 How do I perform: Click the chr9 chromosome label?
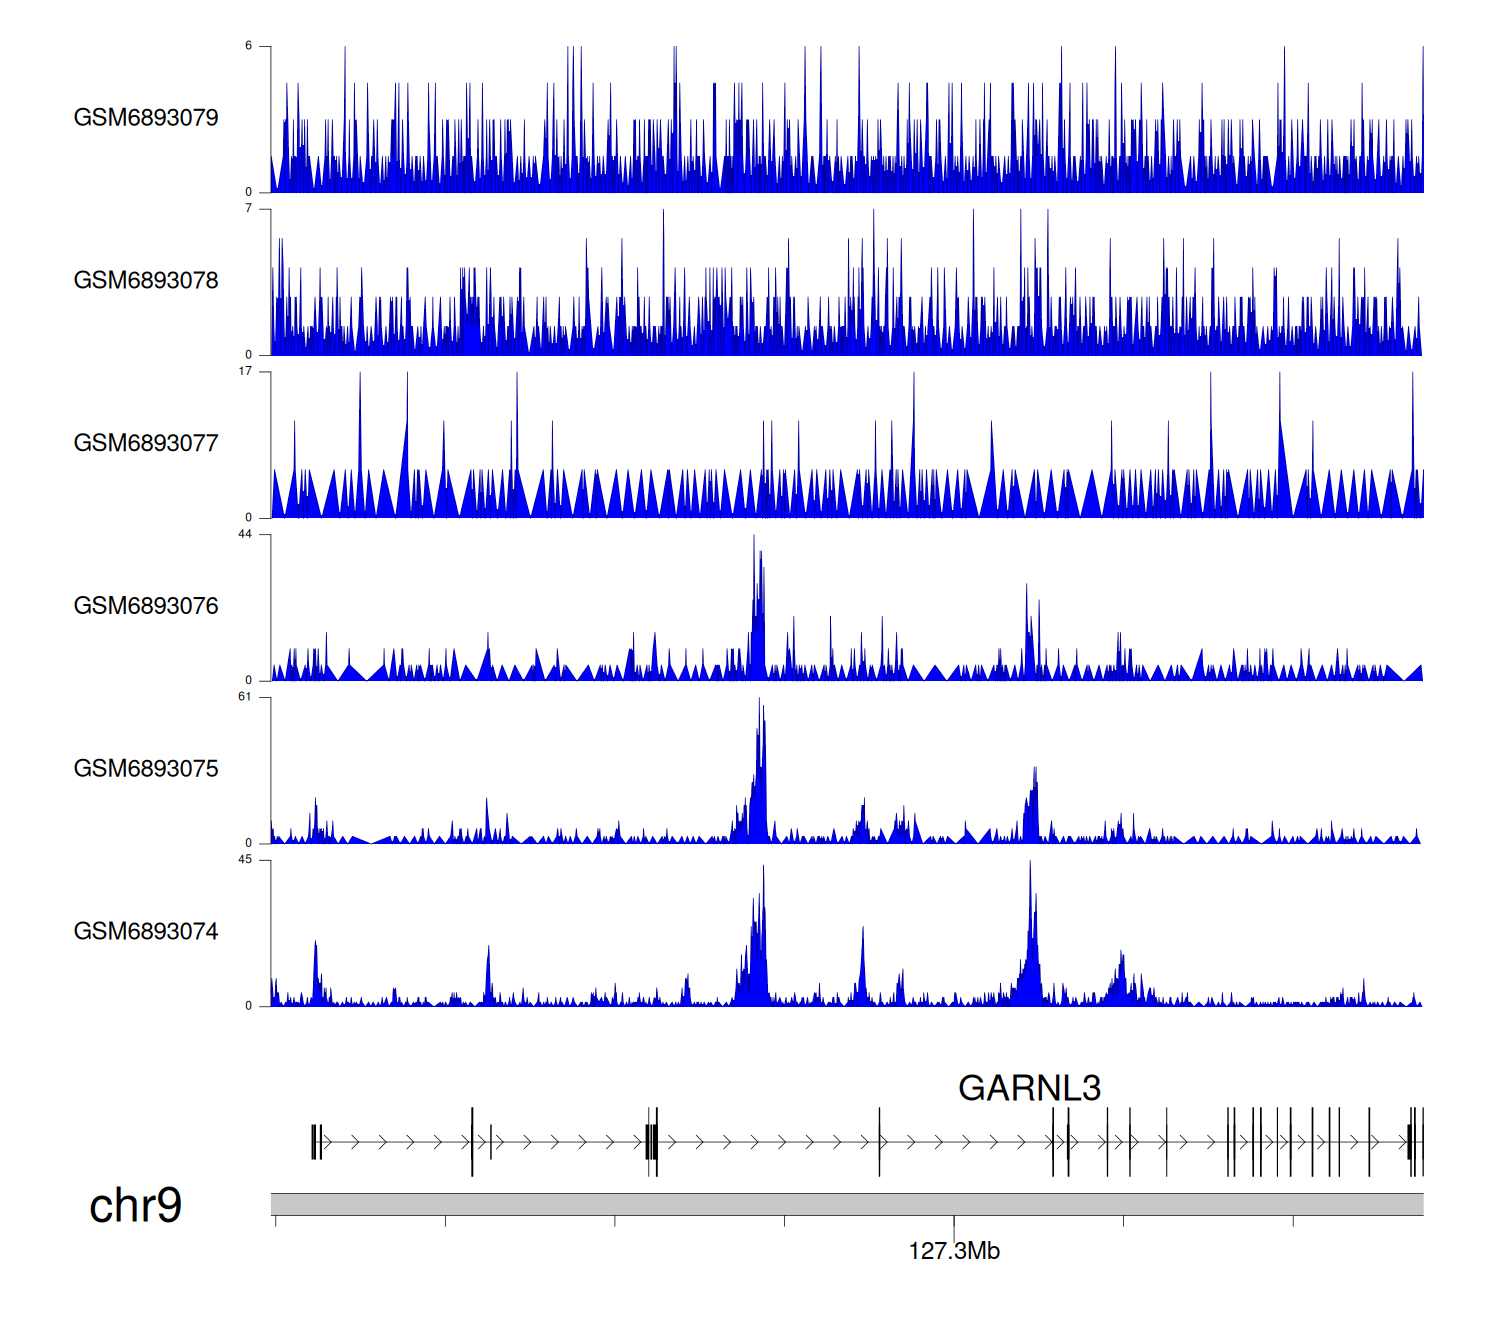point(135,1205)
